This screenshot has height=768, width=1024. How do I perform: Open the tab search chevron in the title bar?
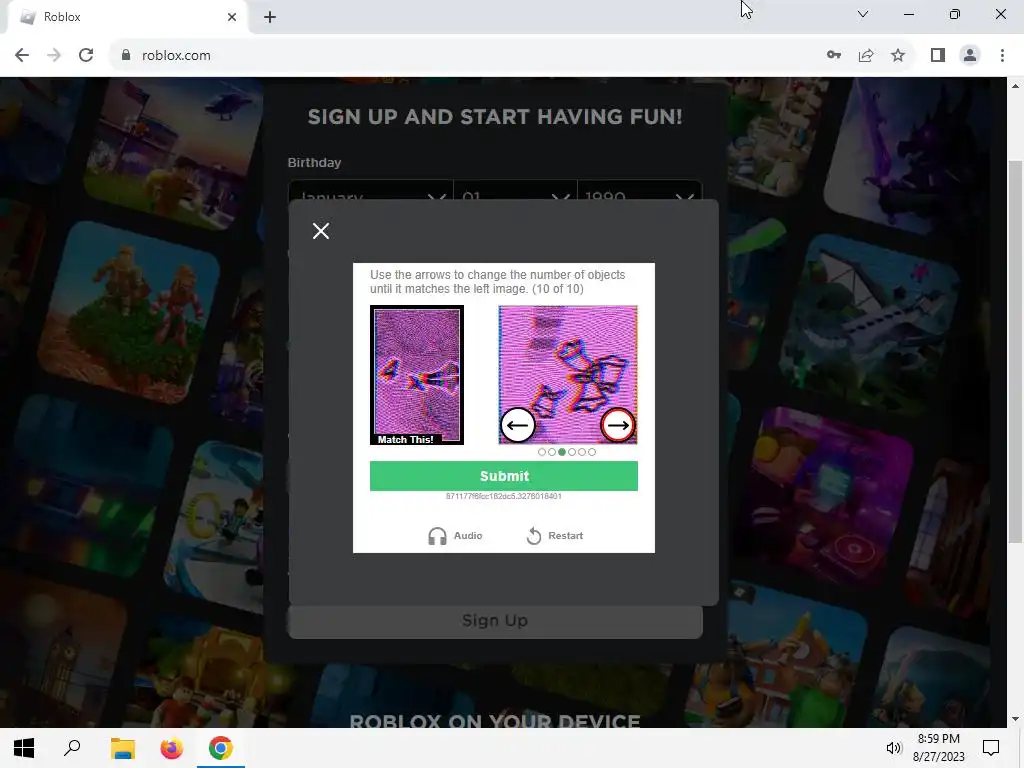coord(863,14)
